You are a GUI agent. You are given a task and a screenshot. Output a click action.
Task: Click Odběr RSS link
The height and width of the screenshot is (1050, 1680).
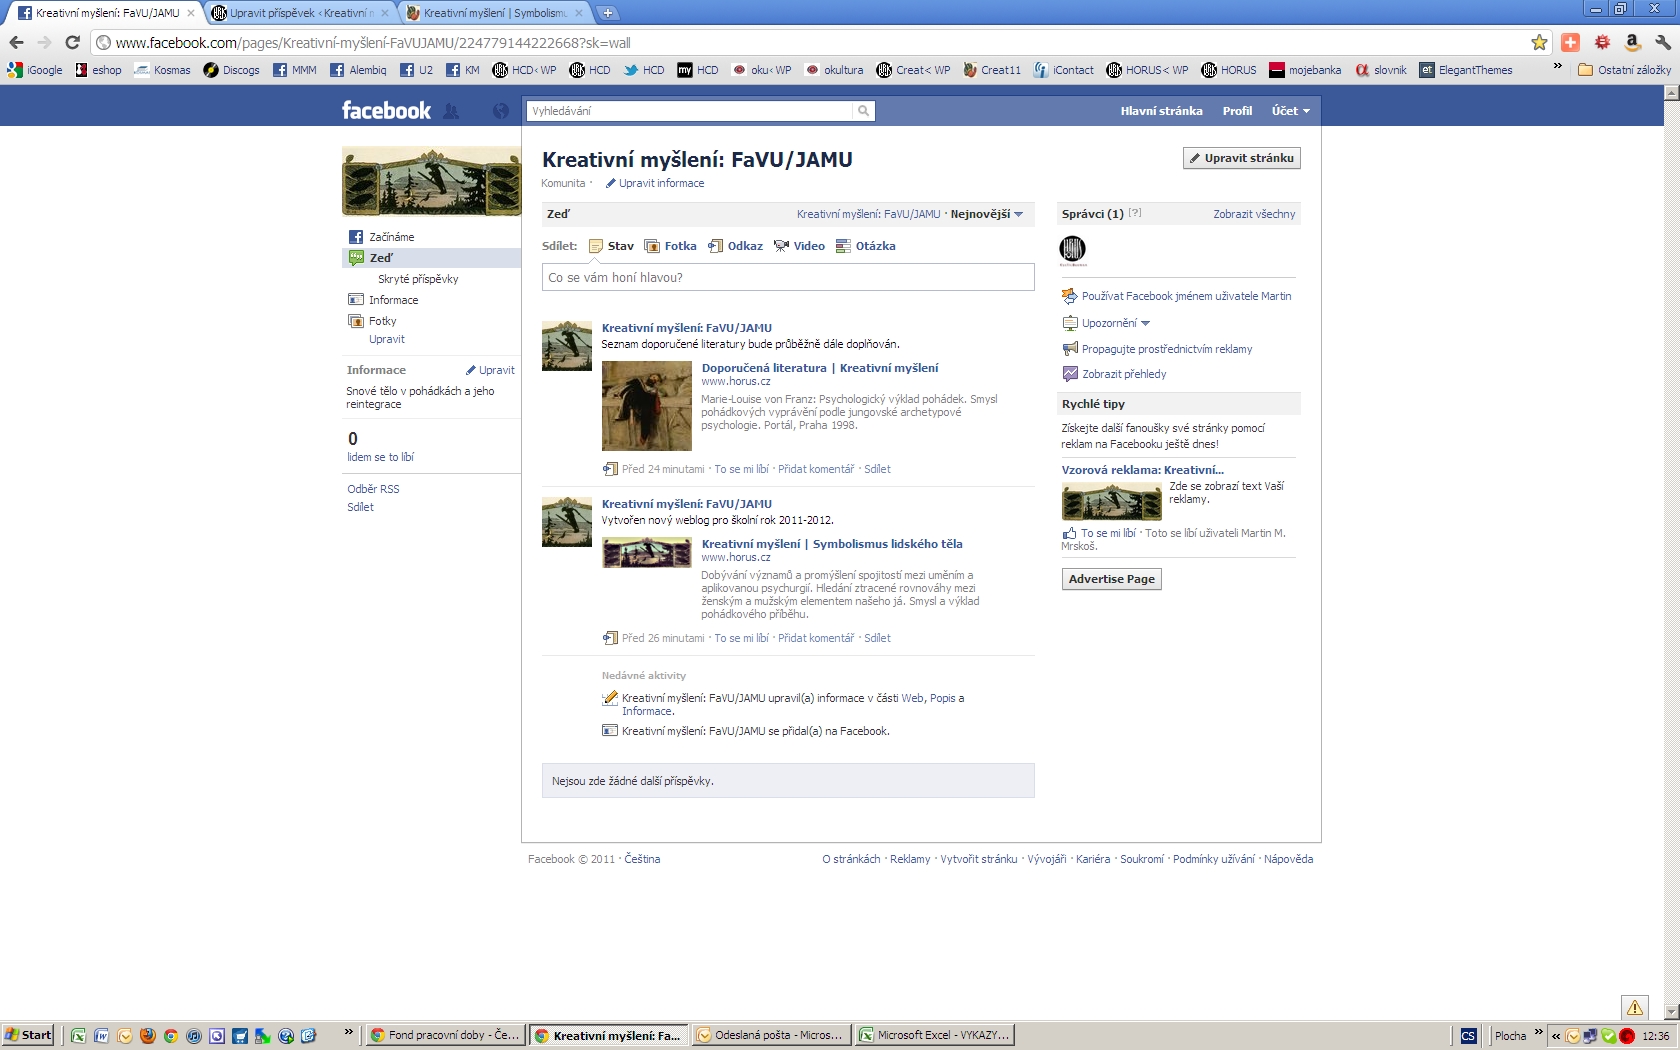[x=373, y=489]
